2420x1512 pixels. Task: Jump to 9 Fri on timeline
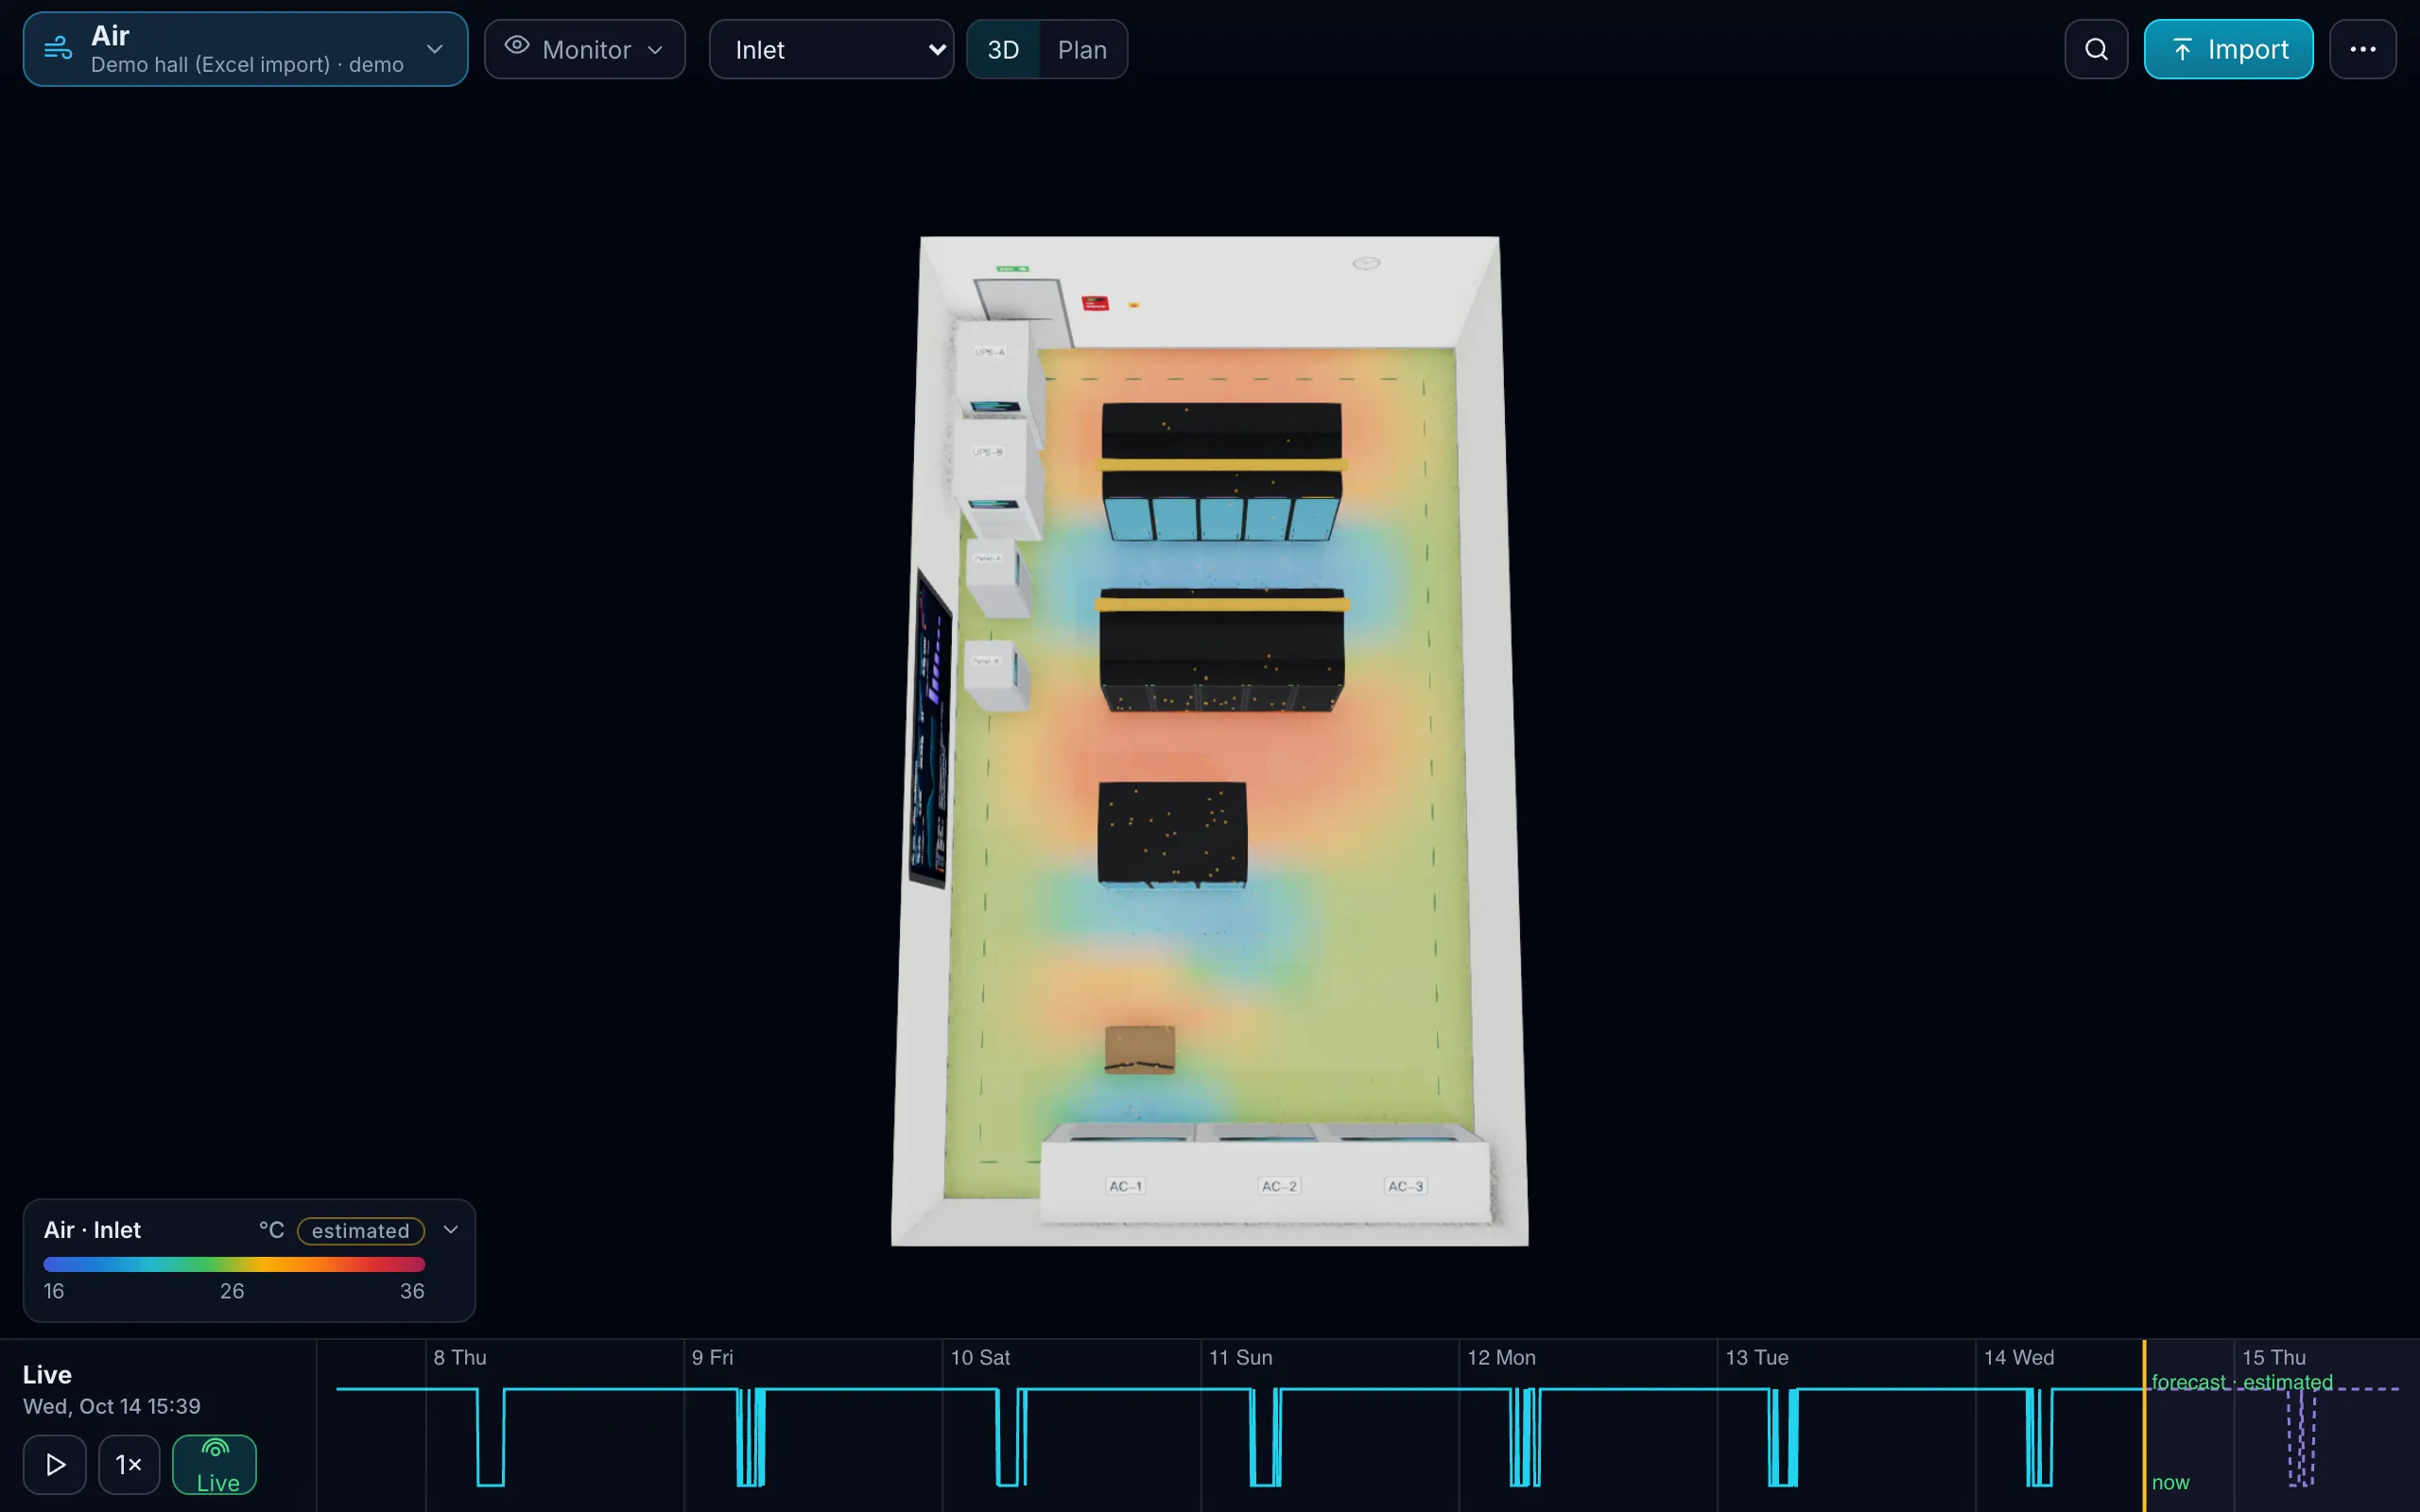click(713, 1357)
